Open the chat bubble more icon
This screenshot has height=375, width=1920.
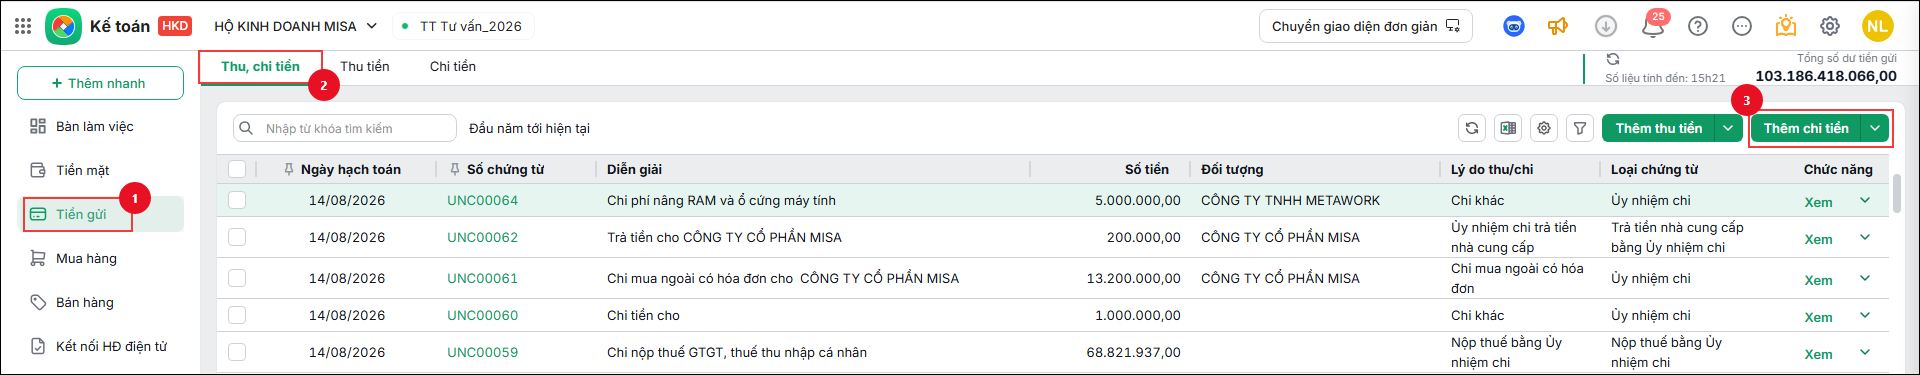click(1742, 26)
